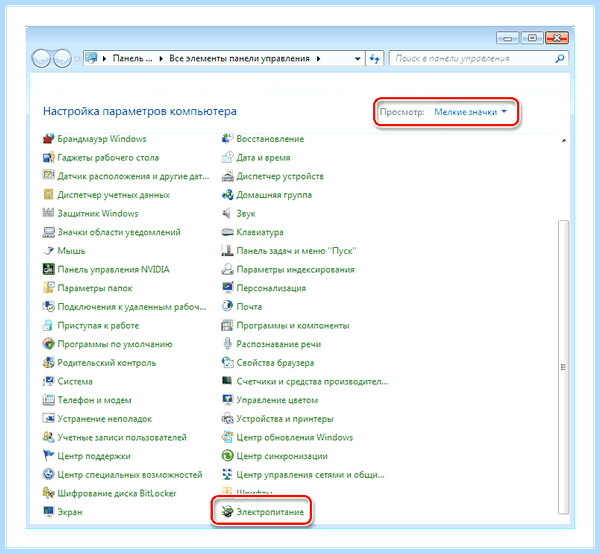This screenshot has width=600, height=554.
Task: Open Центр специальных возможностей link
Action: point(130,474)
